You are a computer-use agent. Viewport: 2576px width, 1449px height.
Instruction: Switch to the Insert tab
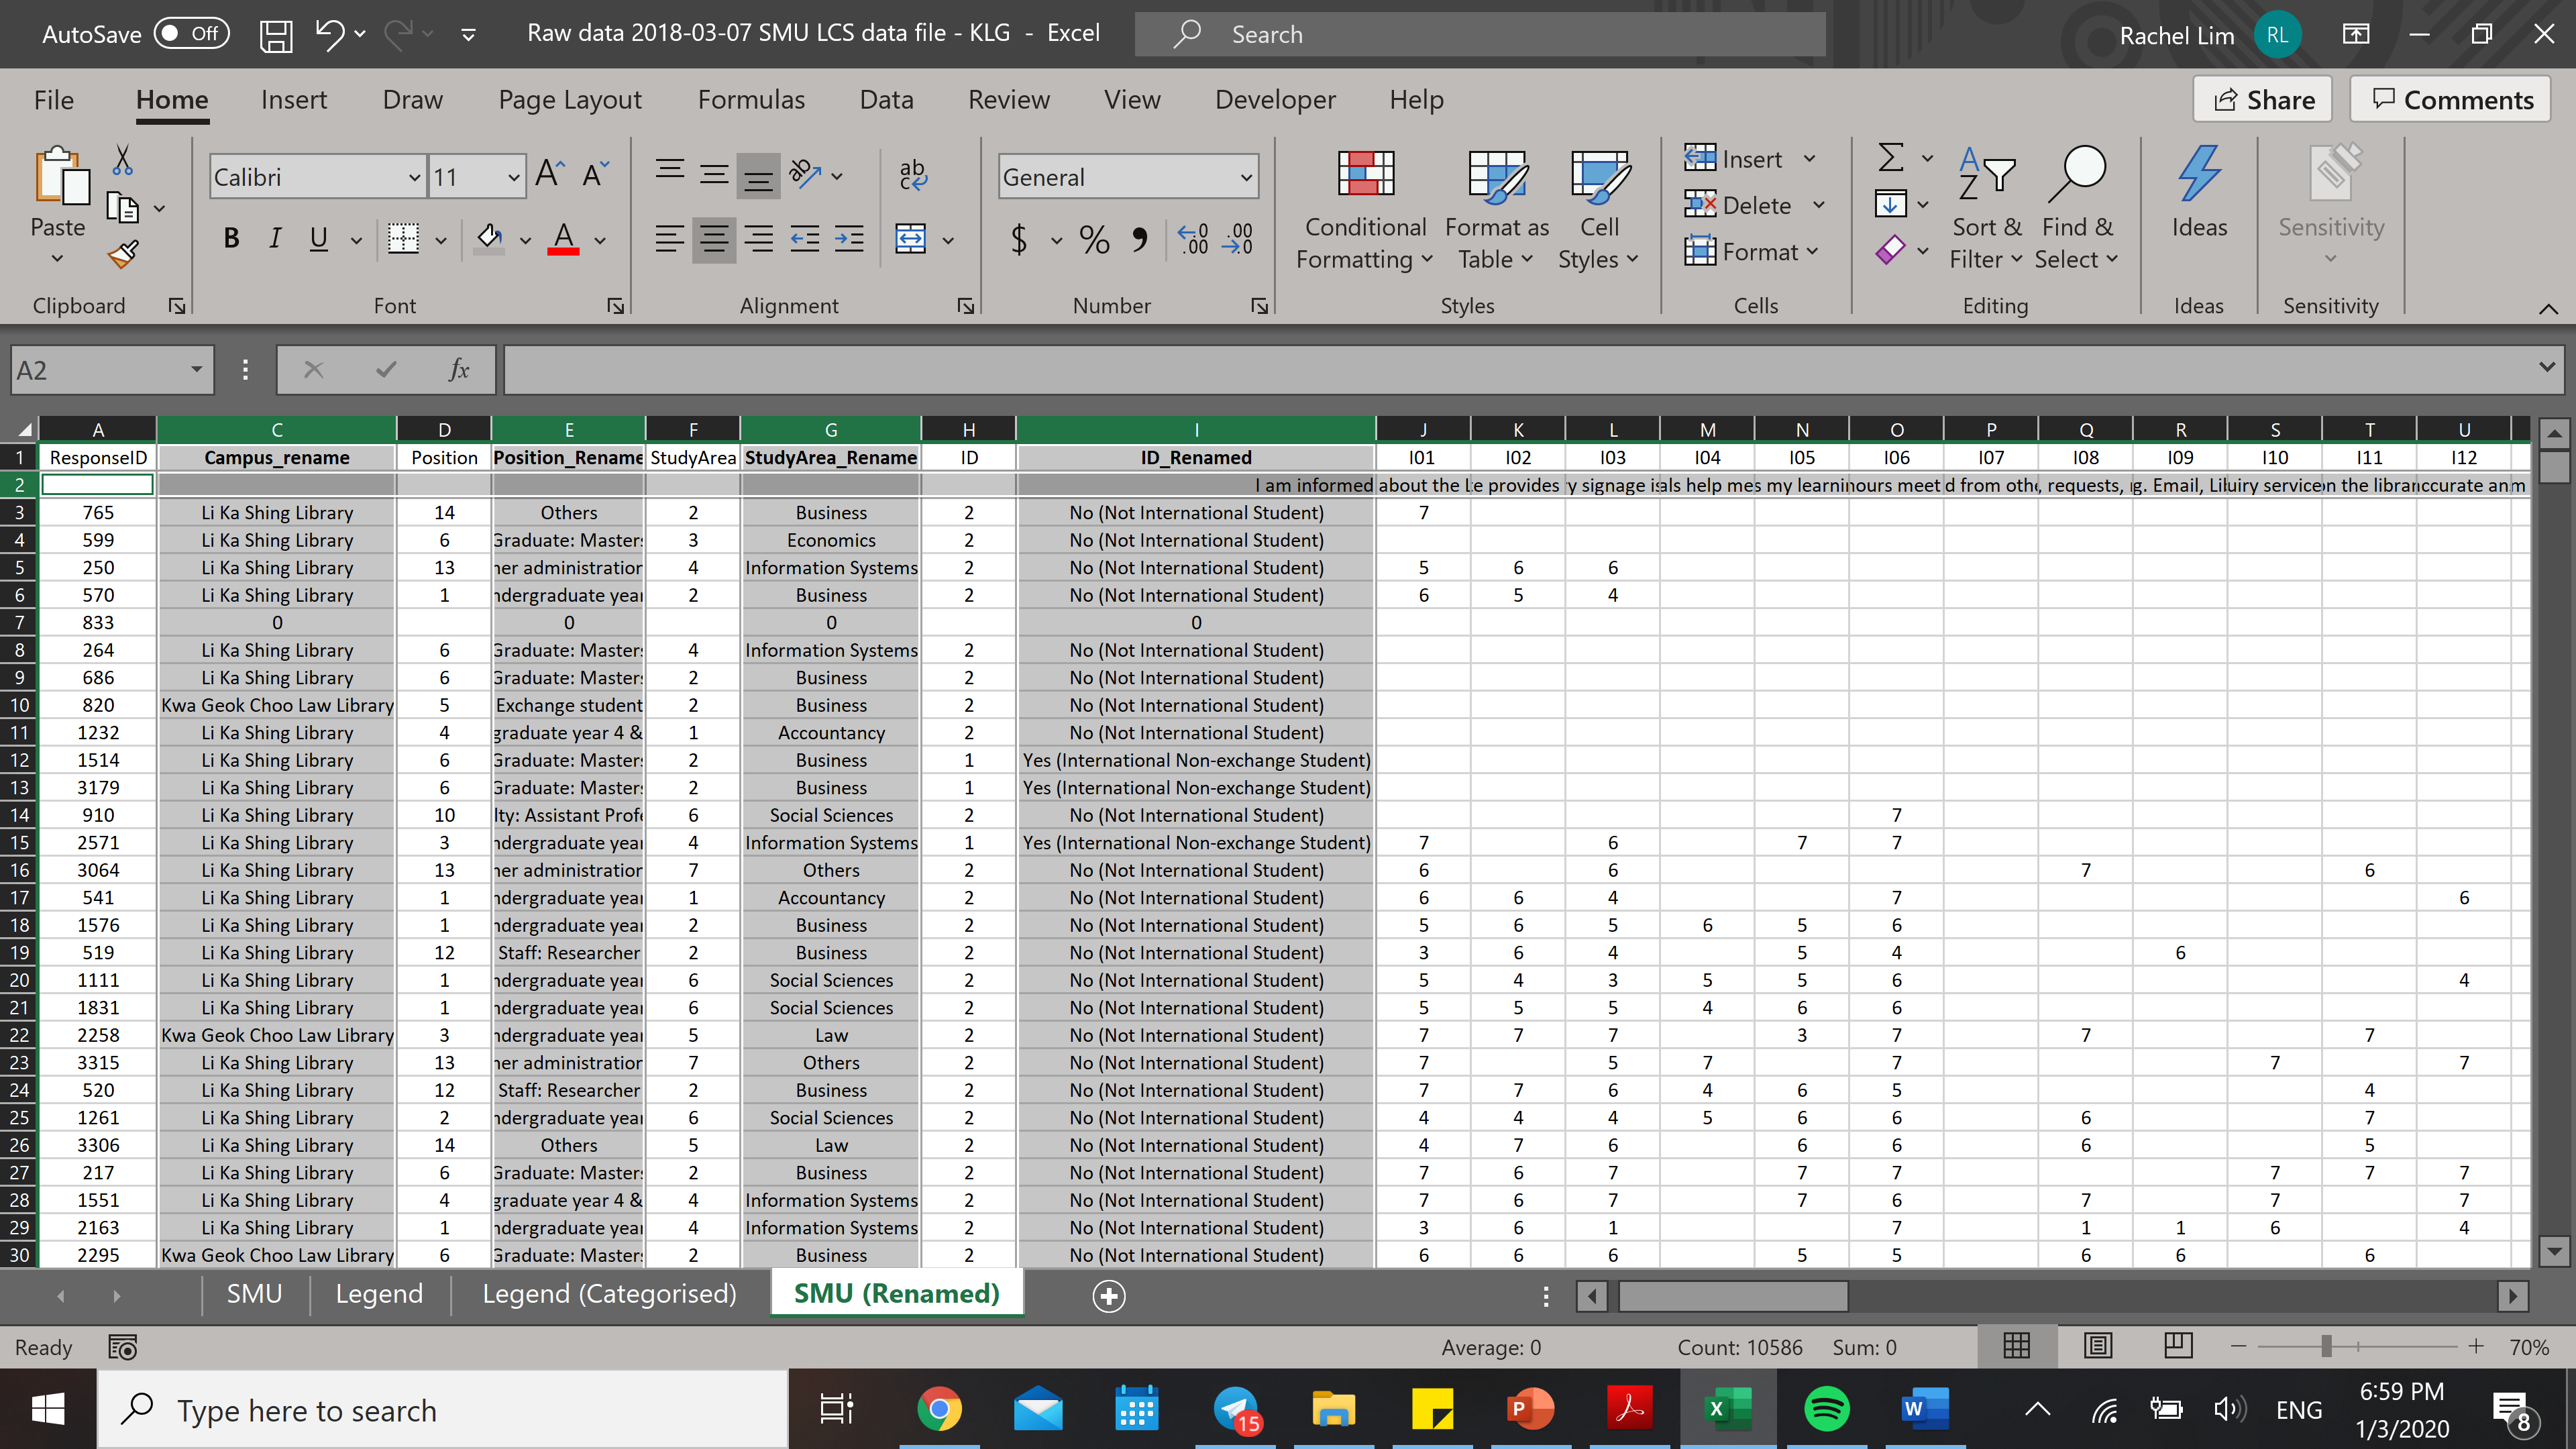(x=294, y=100)
